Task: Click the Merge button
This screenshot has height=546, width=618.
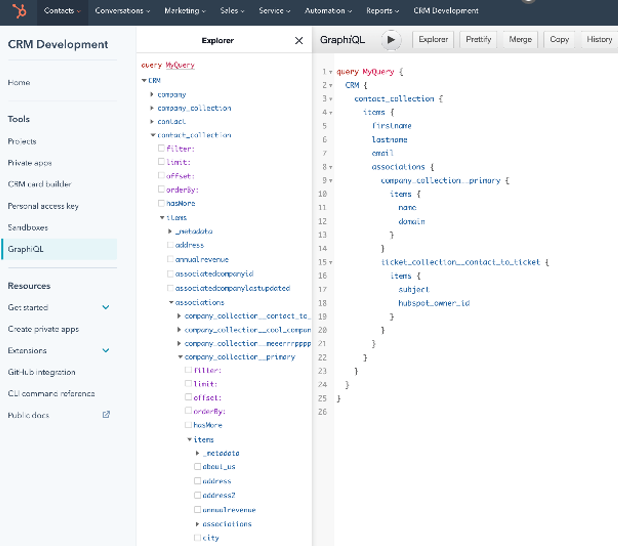Action: pyautogui.click(x=520, y=39)
